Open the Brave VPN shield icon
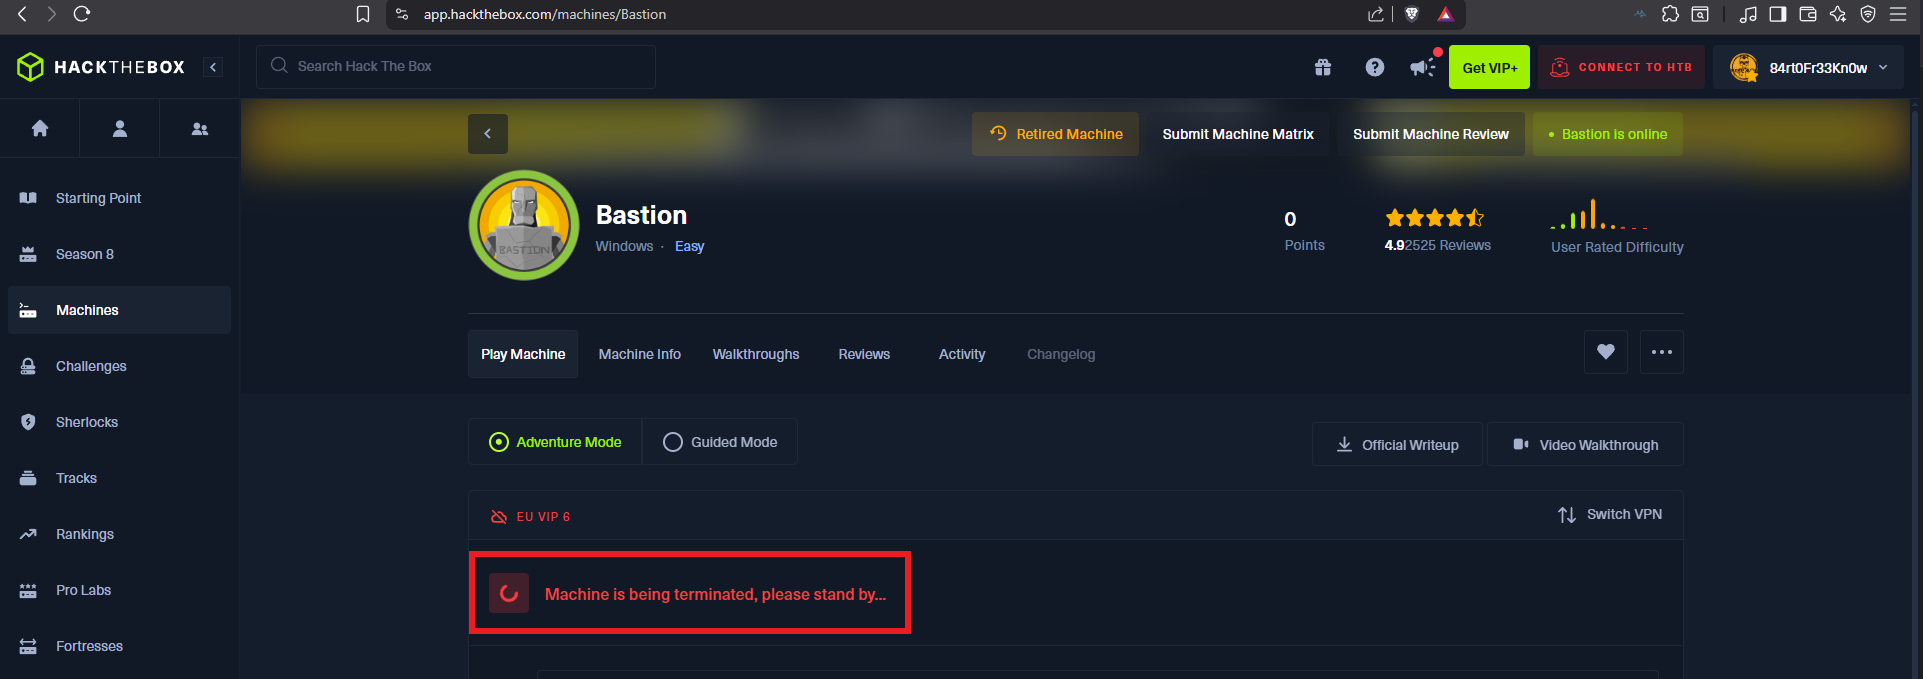 1868,14
